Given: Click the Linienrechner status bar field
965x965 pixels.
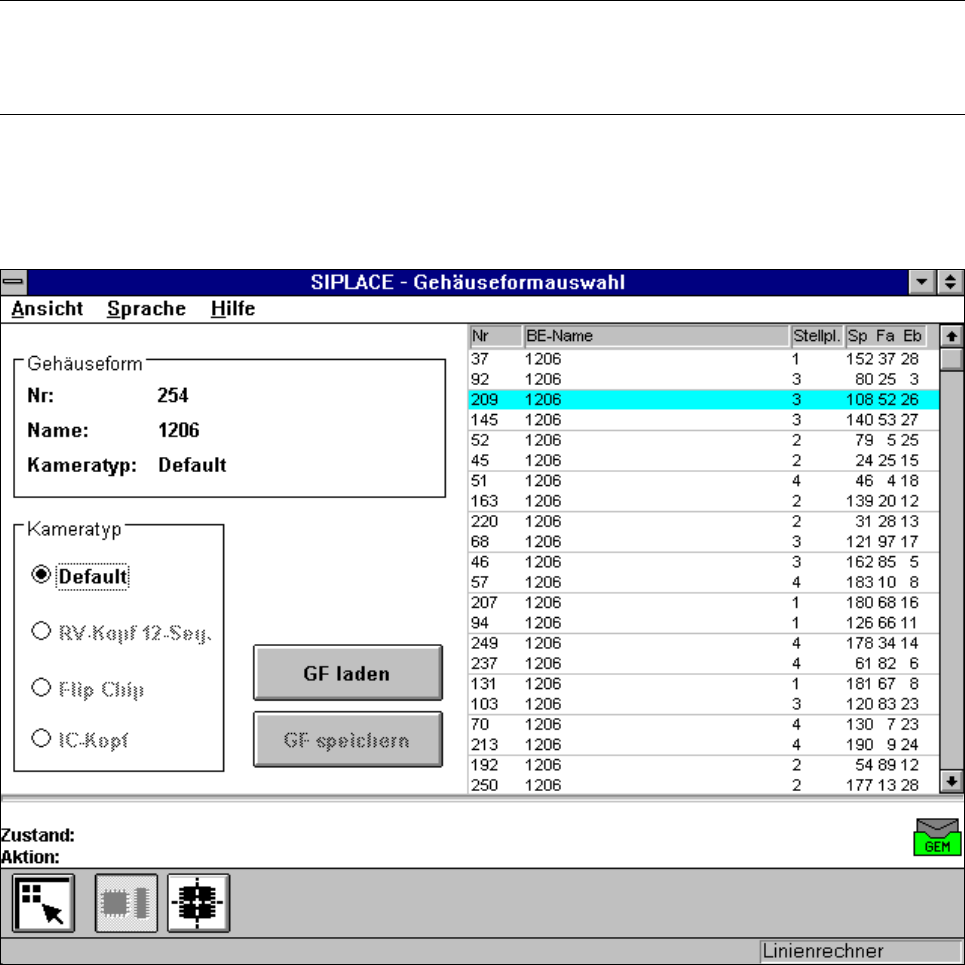Looking at the screenshot, I should click(860, 951).
